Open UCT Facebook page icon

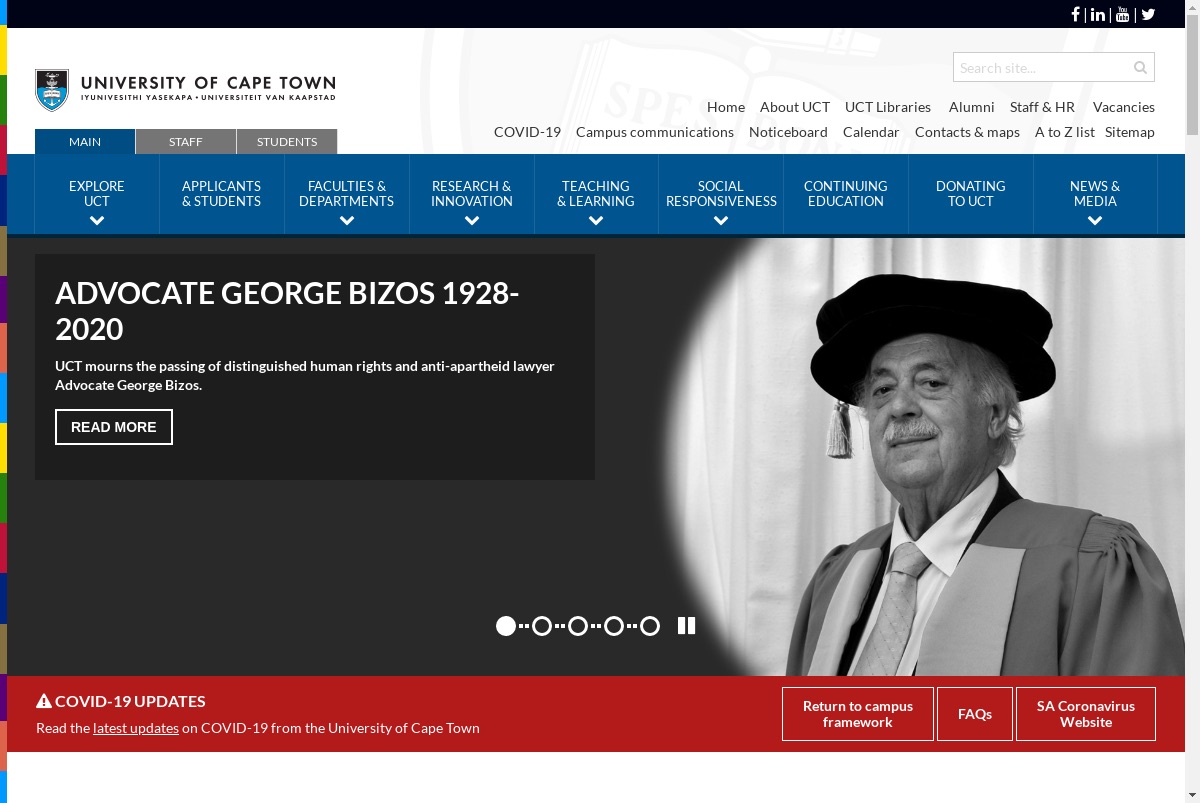[x=1076, y=14]
